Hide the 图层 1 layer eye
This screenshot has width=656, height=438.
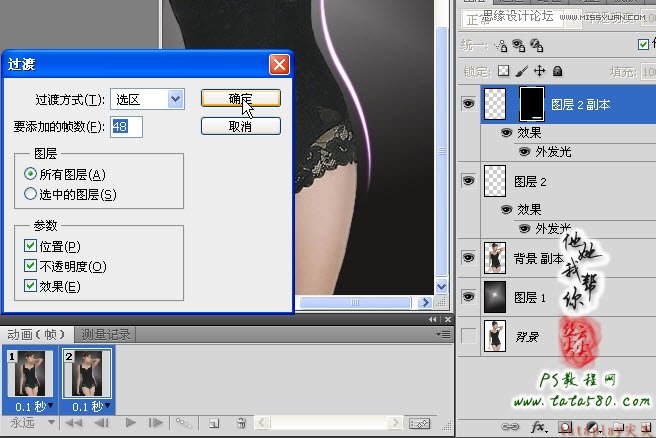coord(467,297)
